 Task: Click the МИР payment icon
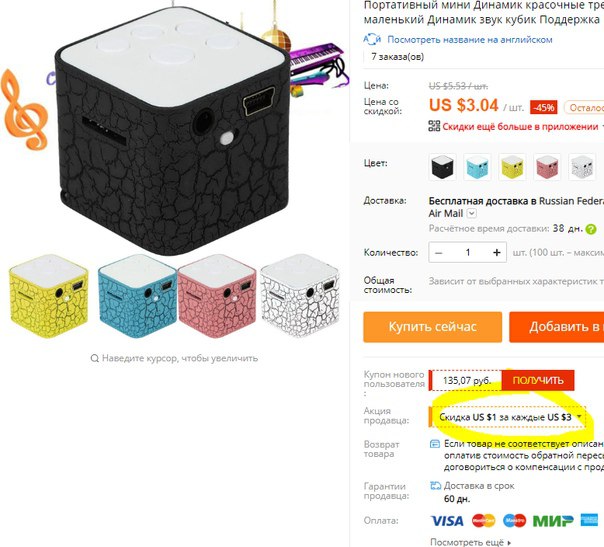click(553, 521)
